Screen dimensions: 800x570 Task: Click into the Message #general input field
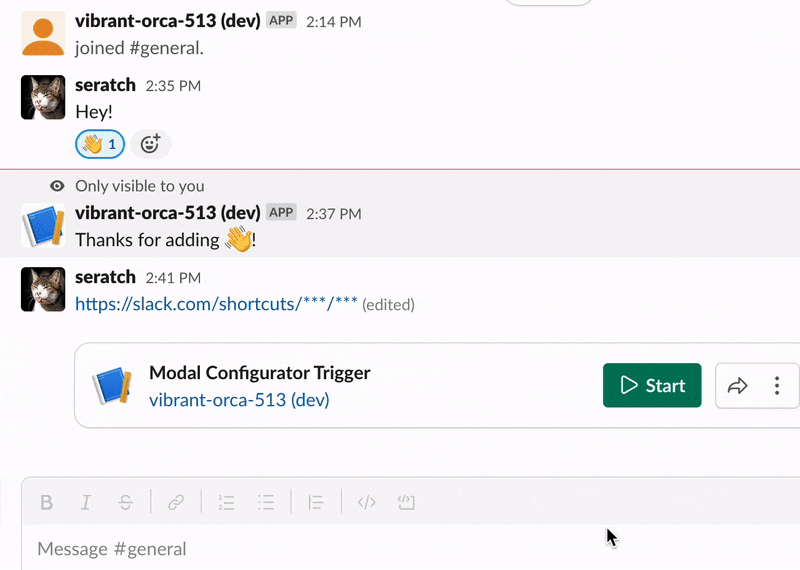408,549
